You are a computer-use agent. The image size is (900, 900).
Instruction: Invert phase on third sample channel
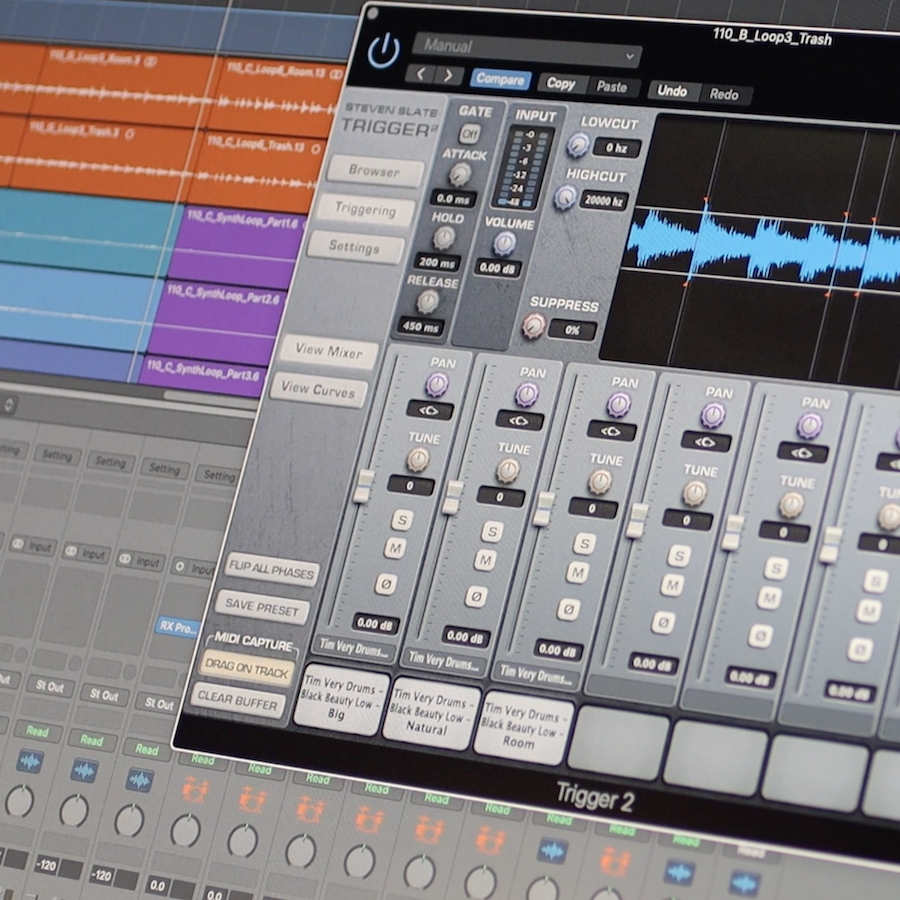569,608
